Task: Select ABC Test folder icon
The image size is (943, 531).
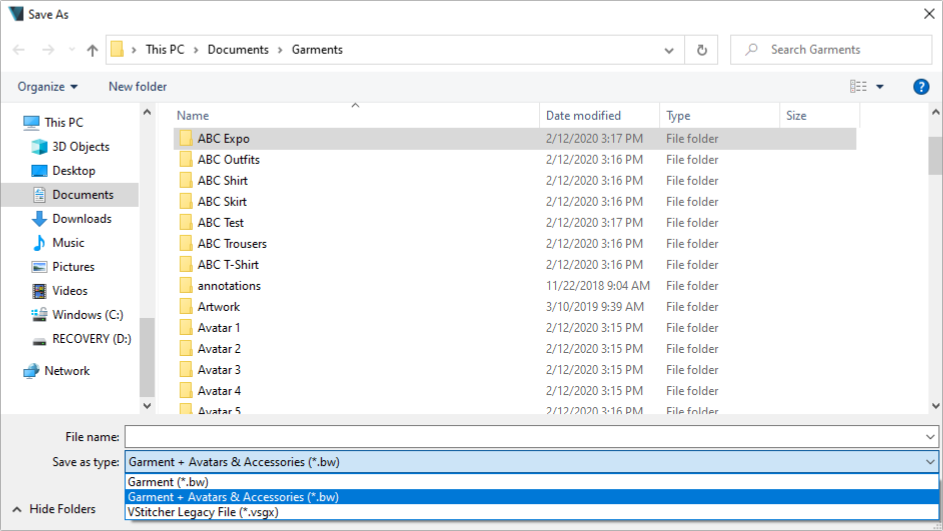Action: [x=186, y=223]
